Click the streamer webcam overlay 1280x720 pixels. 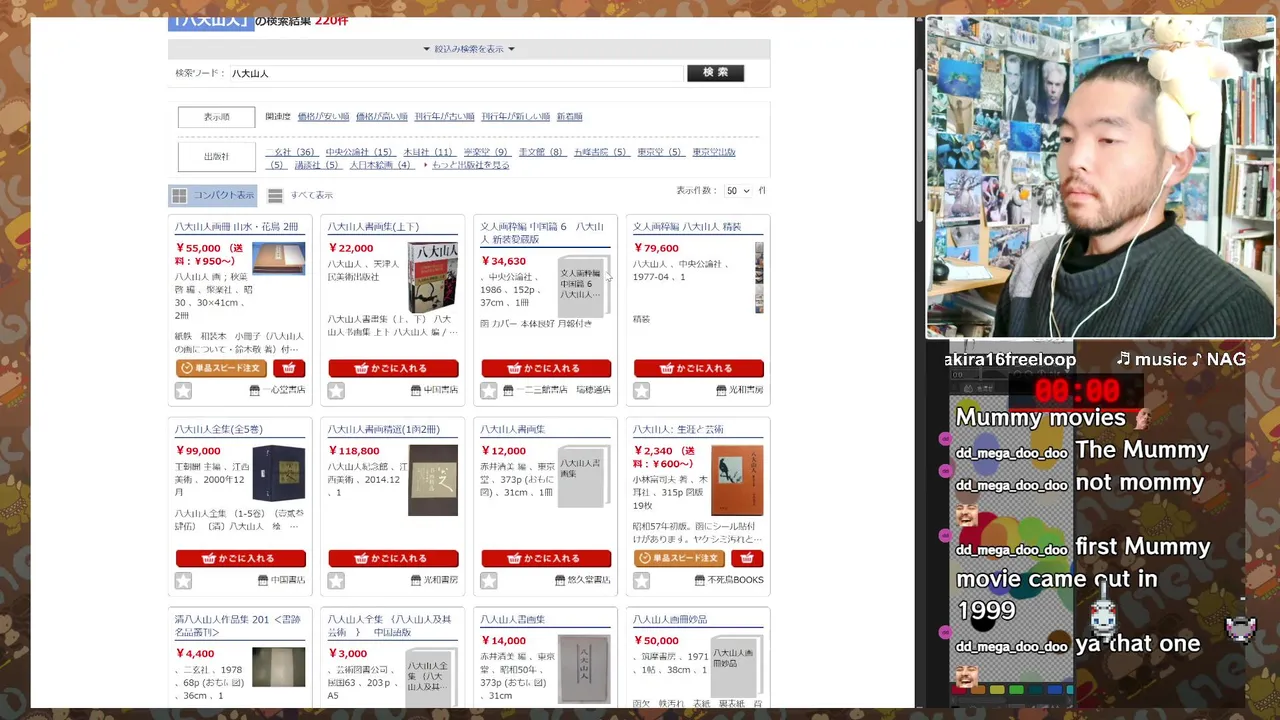click(1100, 178)
